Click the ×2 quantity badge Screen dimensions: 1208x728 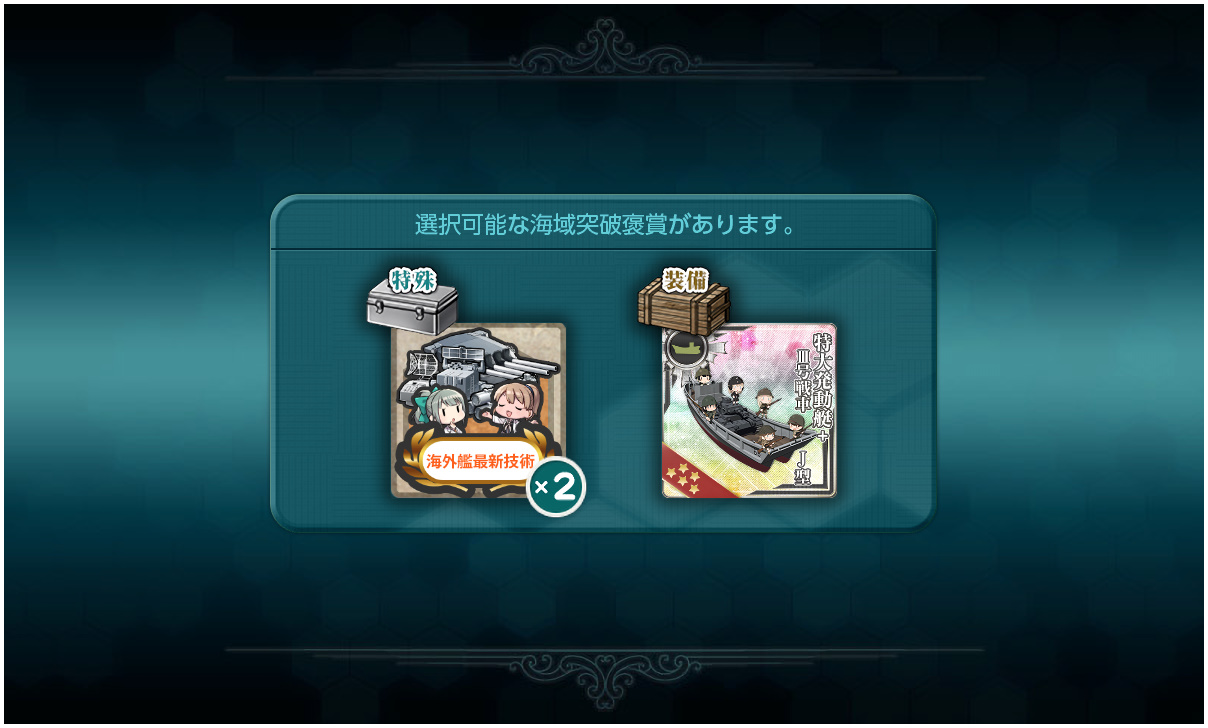(555, 487)
